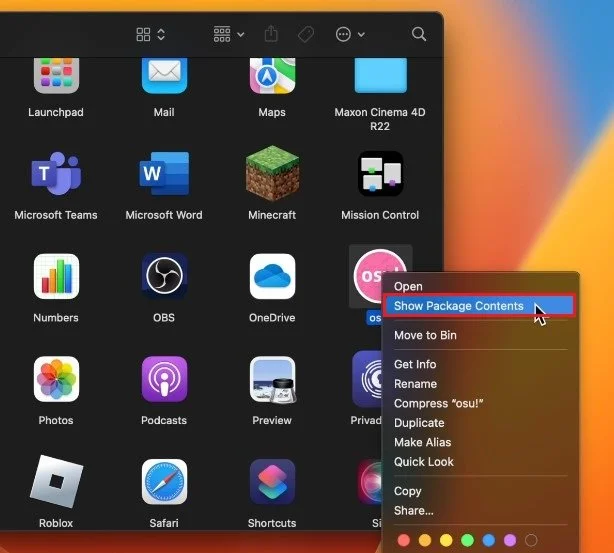The height and width of the screenshot is (553, 614).
Task: Select the Microsoft Teams icon
Action: pos(56,173)
